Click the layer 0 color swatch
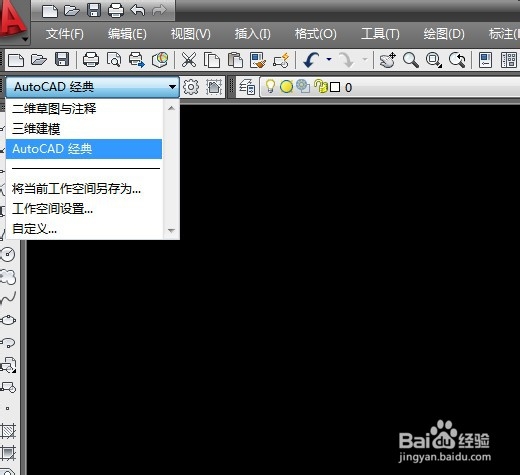 (335, 87)
